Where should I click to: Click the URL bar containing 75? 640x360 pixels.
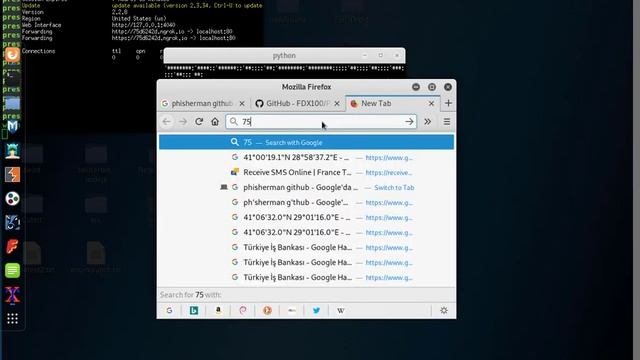(x=321, y=122)
